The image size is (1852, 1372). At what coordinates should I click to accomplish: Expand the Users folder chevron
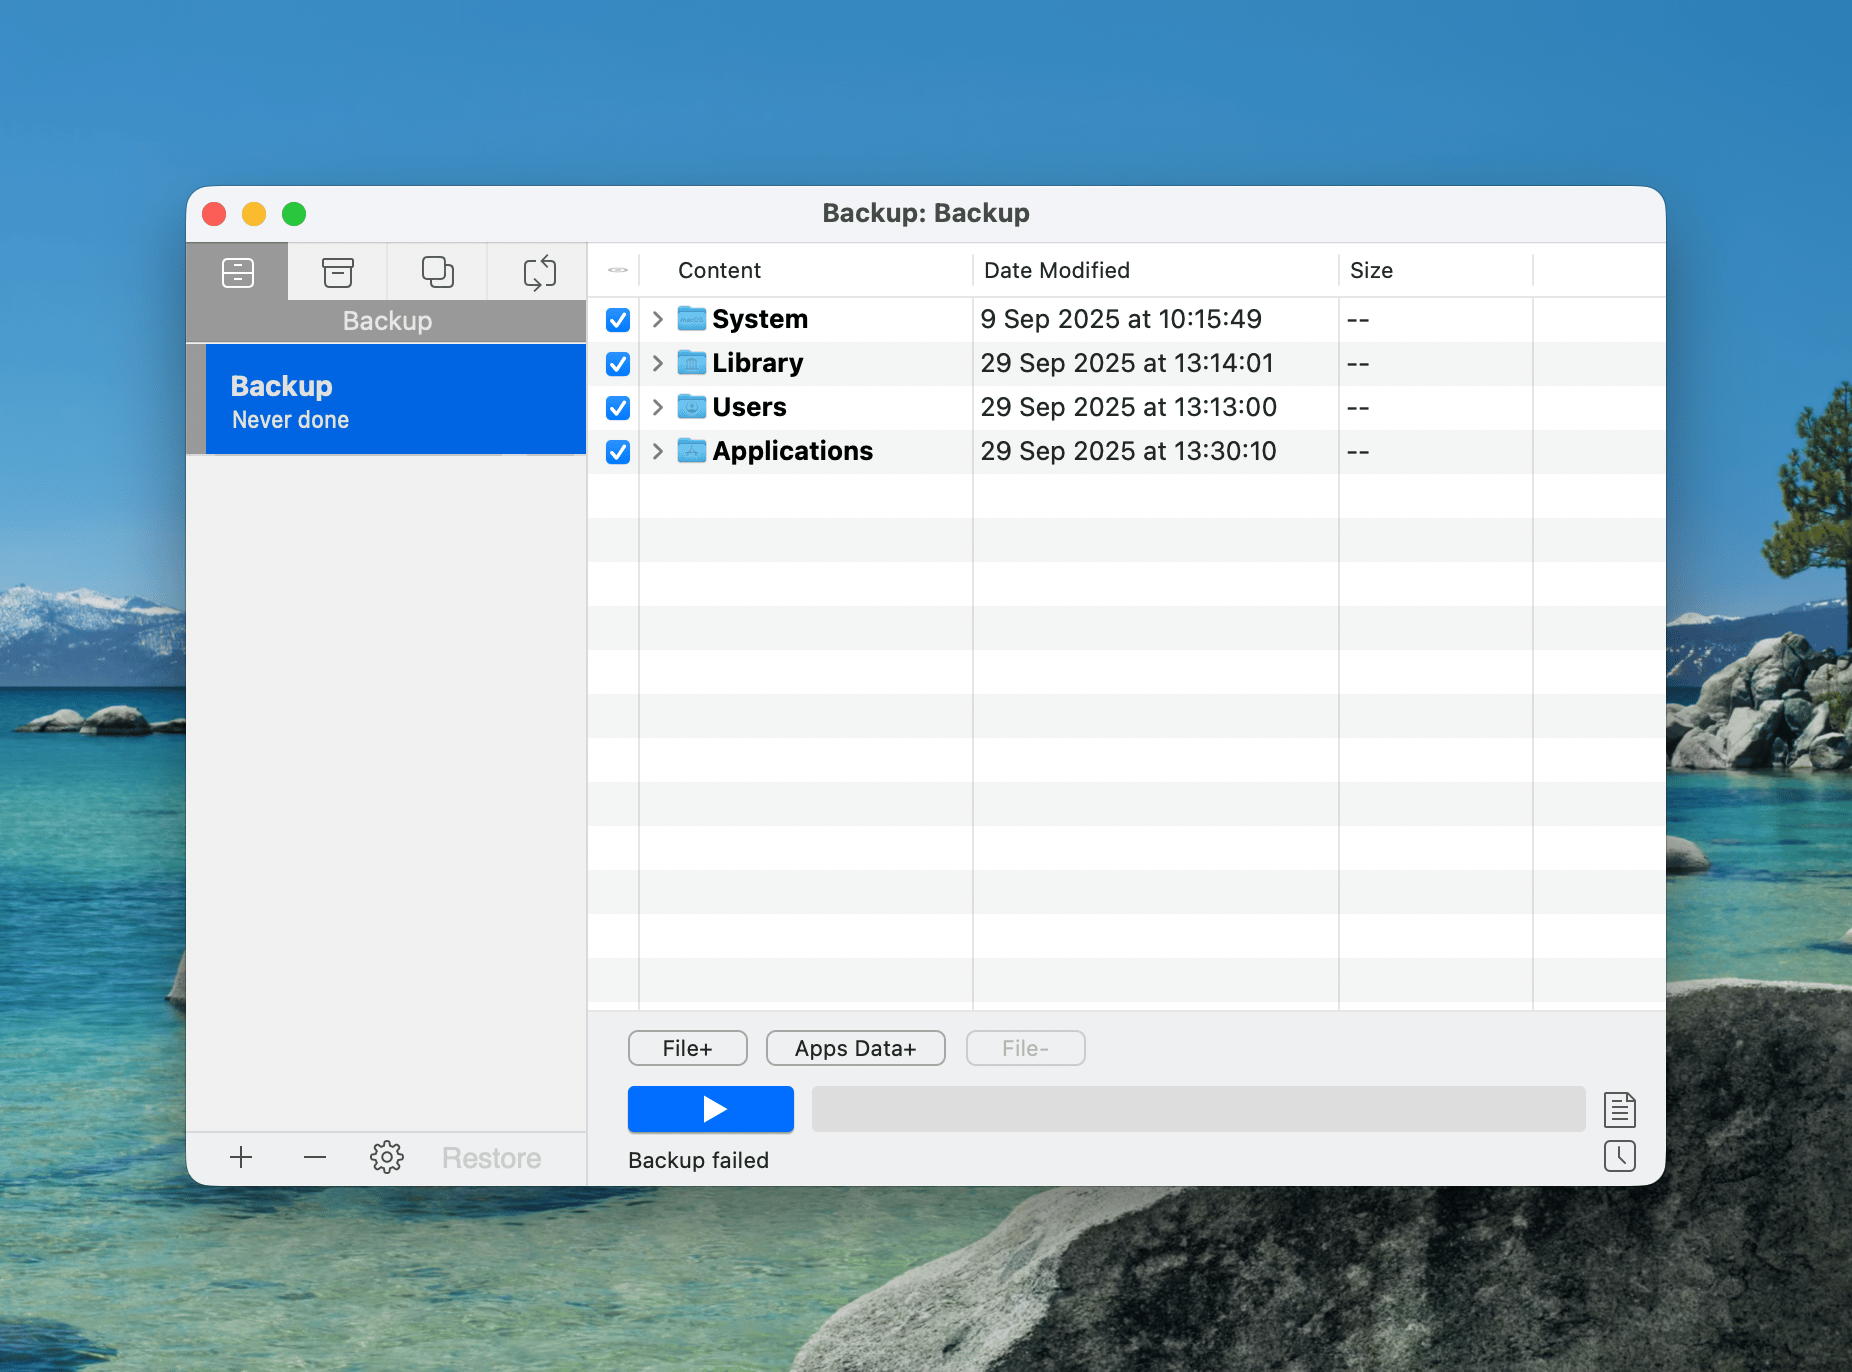pos(657,407)
